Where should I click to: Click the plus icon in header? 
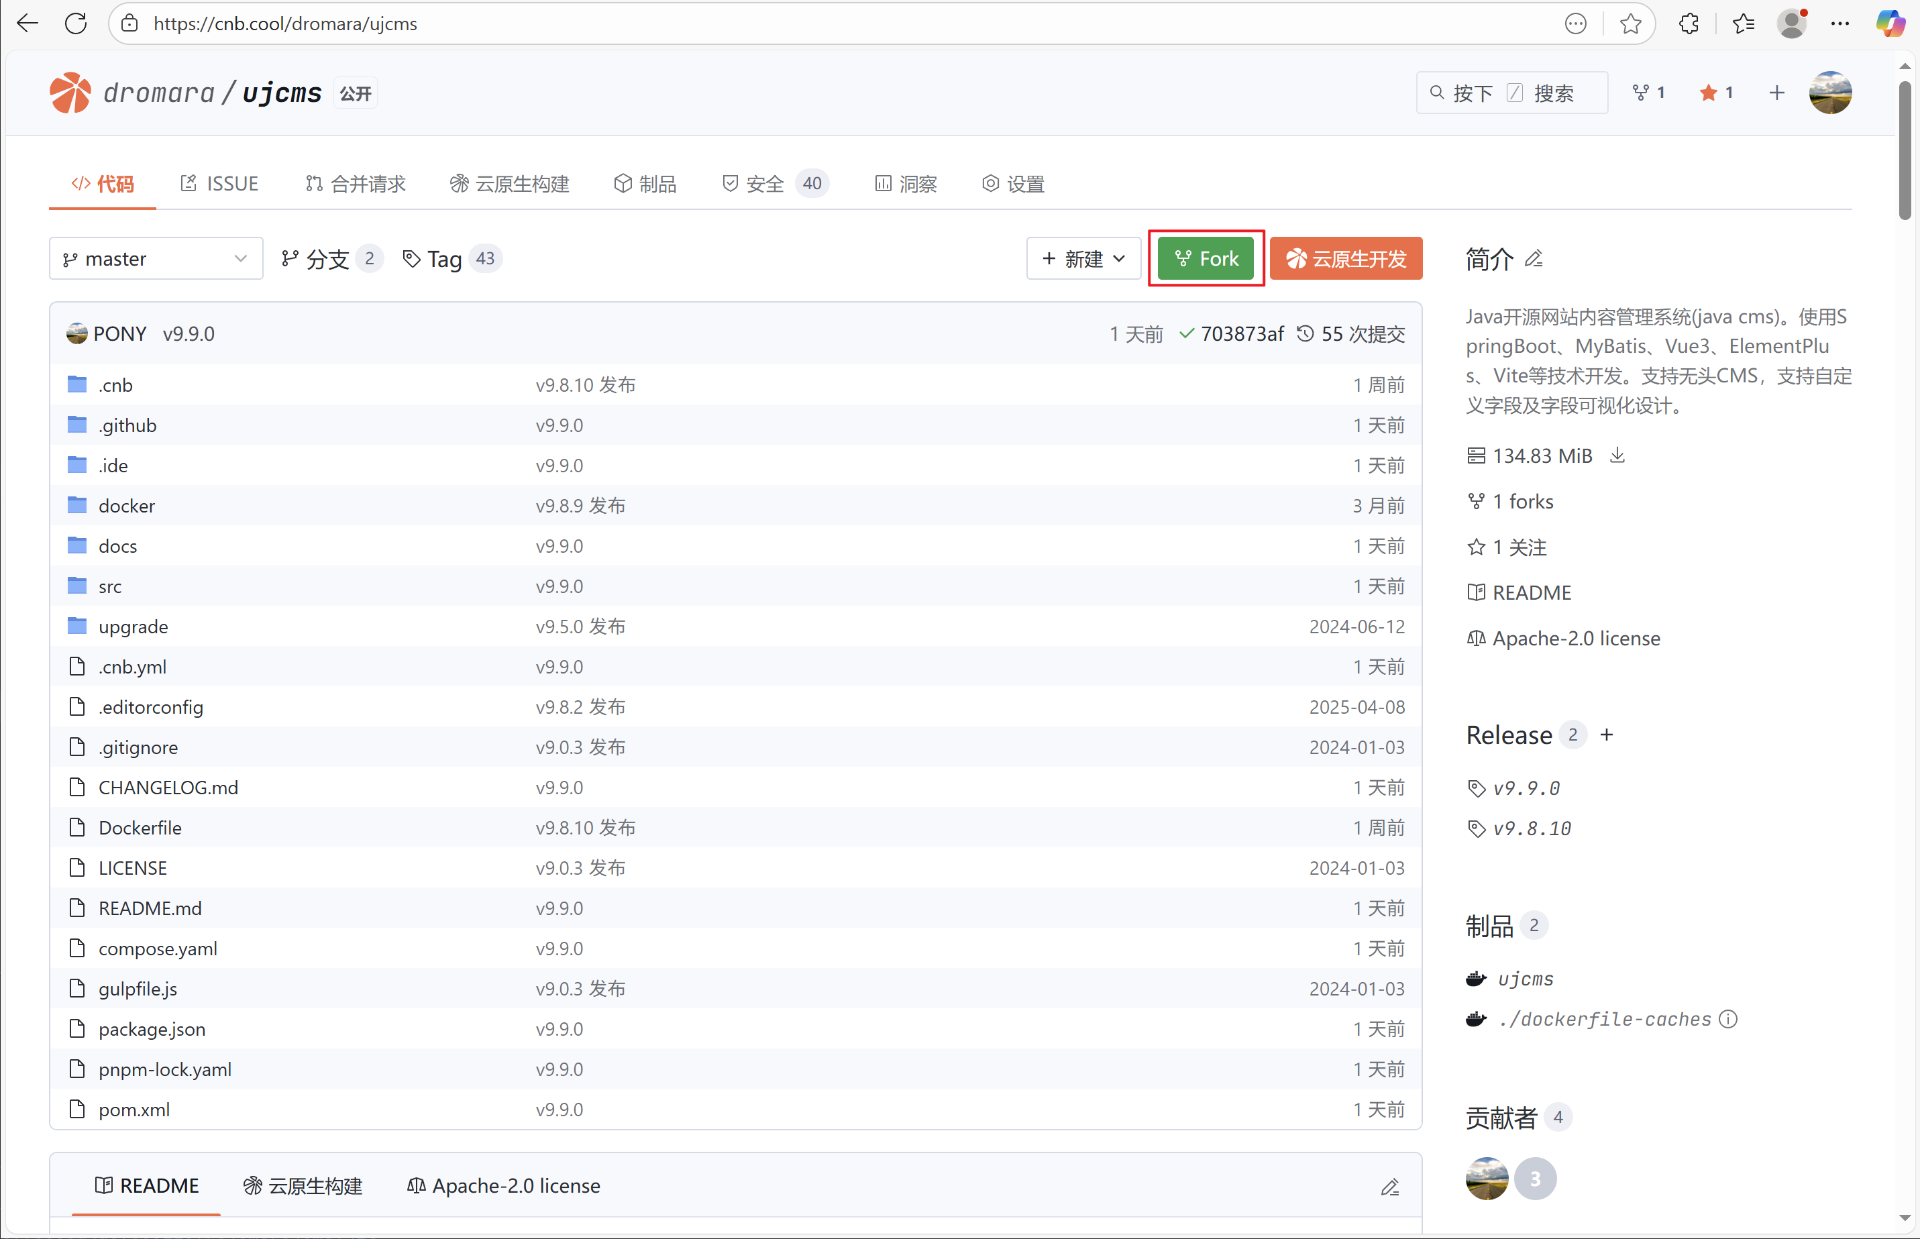pos(1777,93)
